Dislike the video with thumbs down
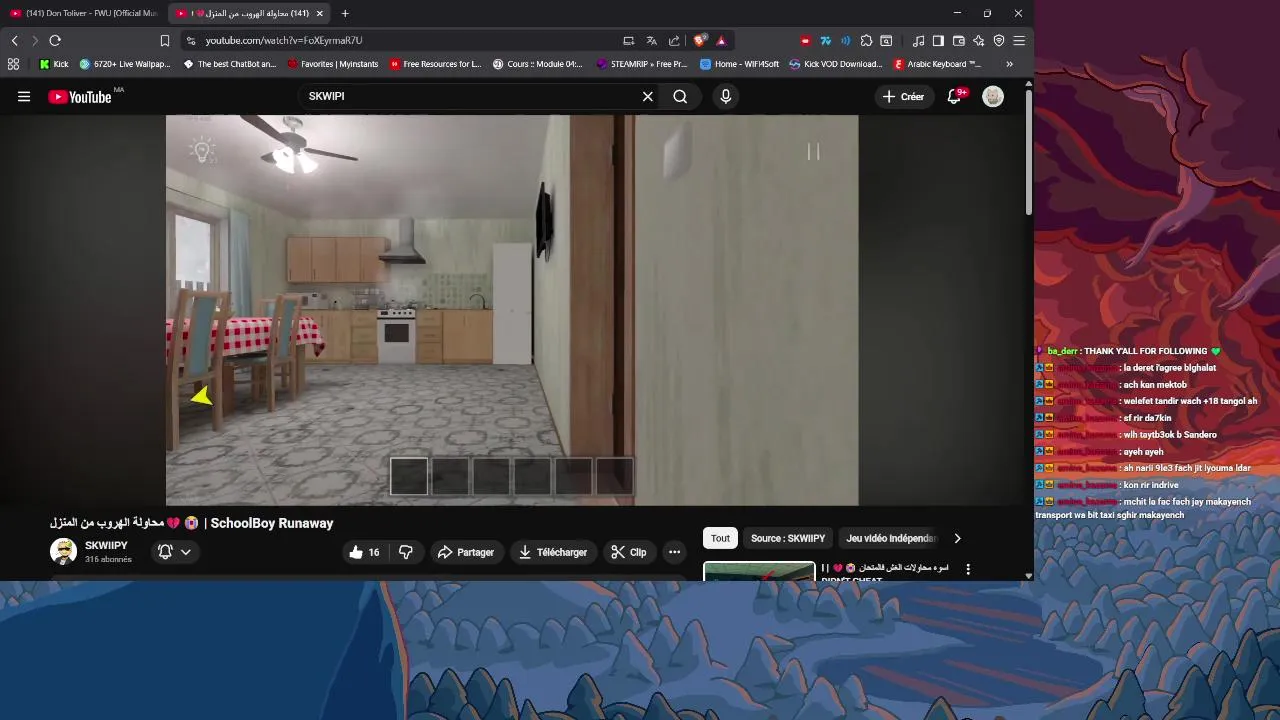This screenshot has height=720, width=1280. [x=406, y=552]
